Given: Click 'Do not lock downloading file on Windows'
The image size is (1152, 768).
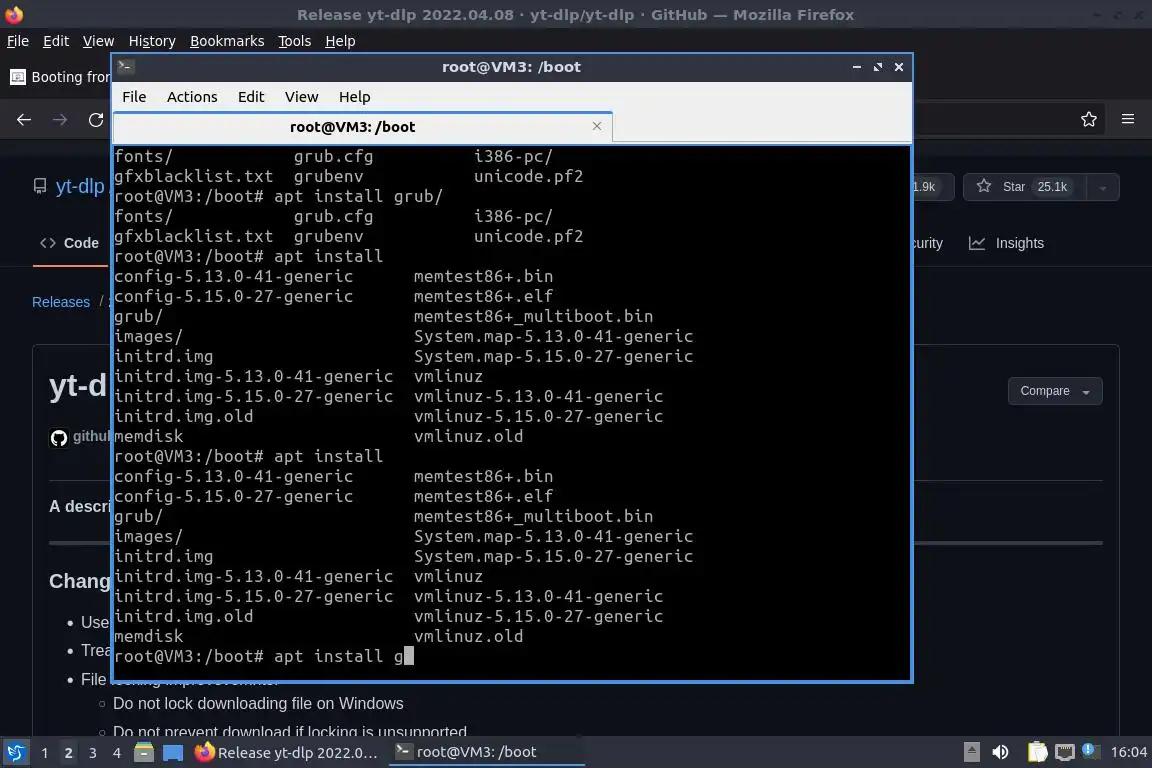Looking at the screenshot, I should coord(258,703).
